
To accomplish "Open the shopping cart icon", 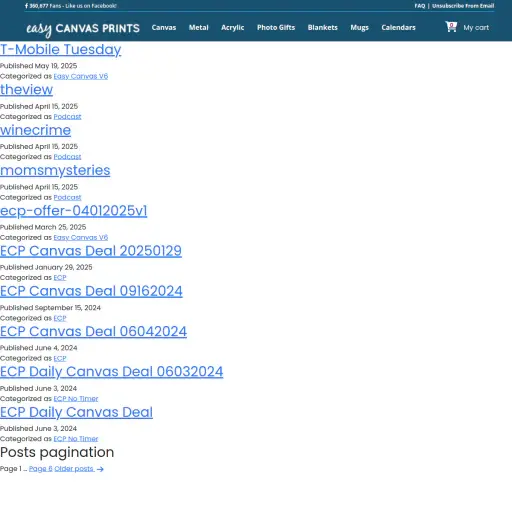I will [451, 27].
